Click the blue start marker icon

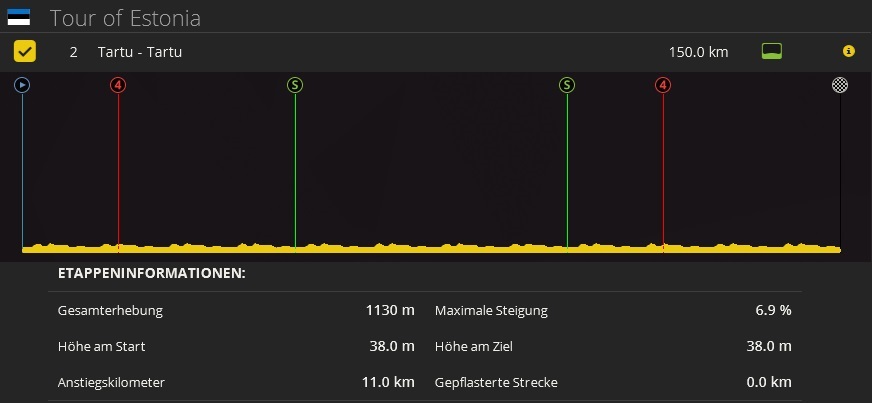pyautogui.click(x=23, y=85)
